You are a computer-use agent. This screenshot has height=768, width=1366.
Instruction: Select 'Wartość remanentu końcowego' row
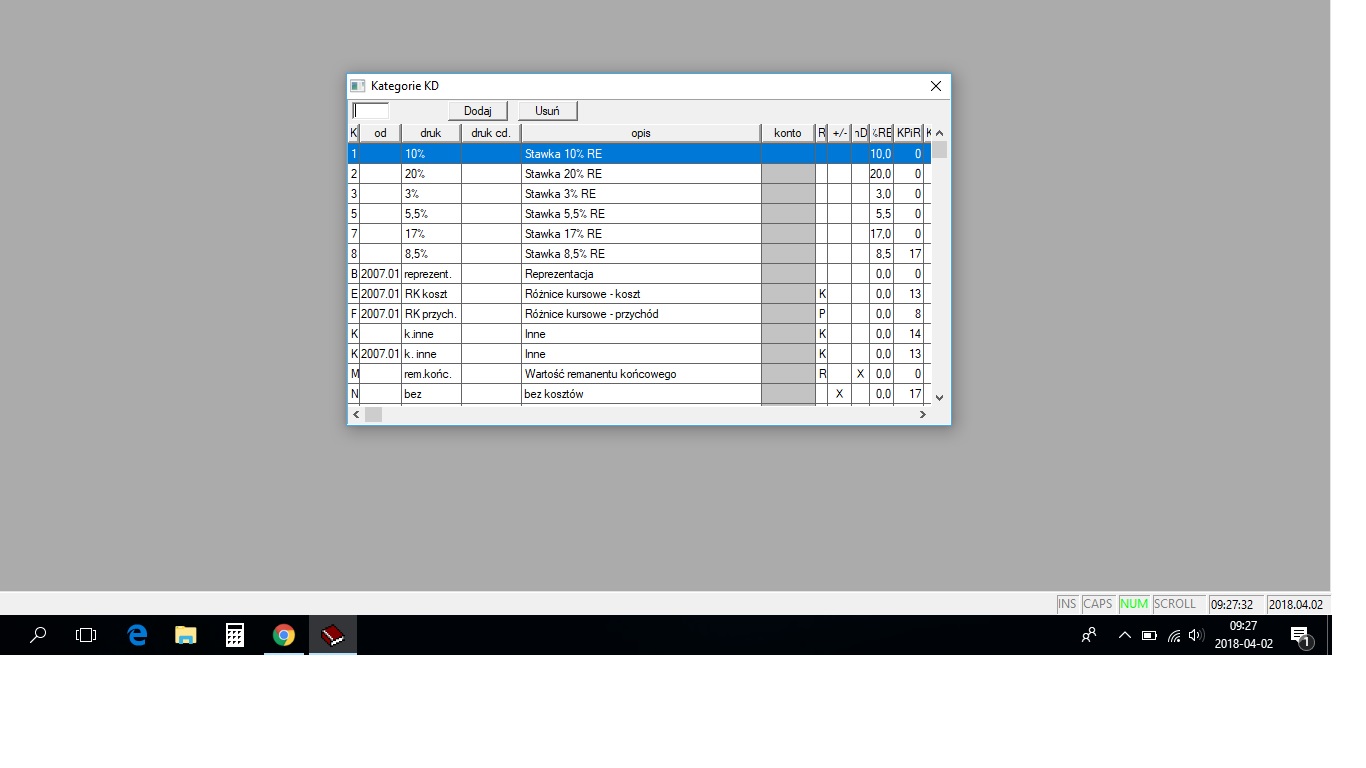click(x=640, y=374)
